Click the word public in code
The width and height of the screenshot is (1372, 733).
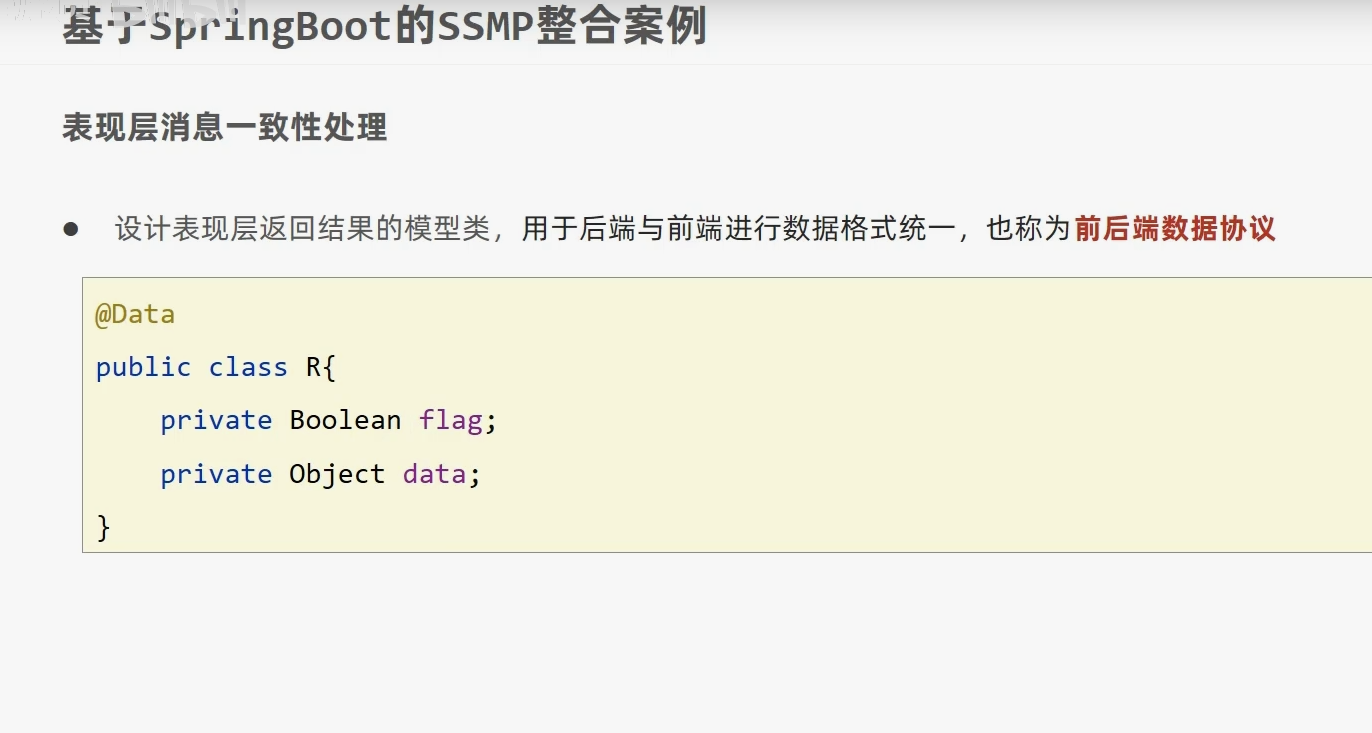click(143, 367)
